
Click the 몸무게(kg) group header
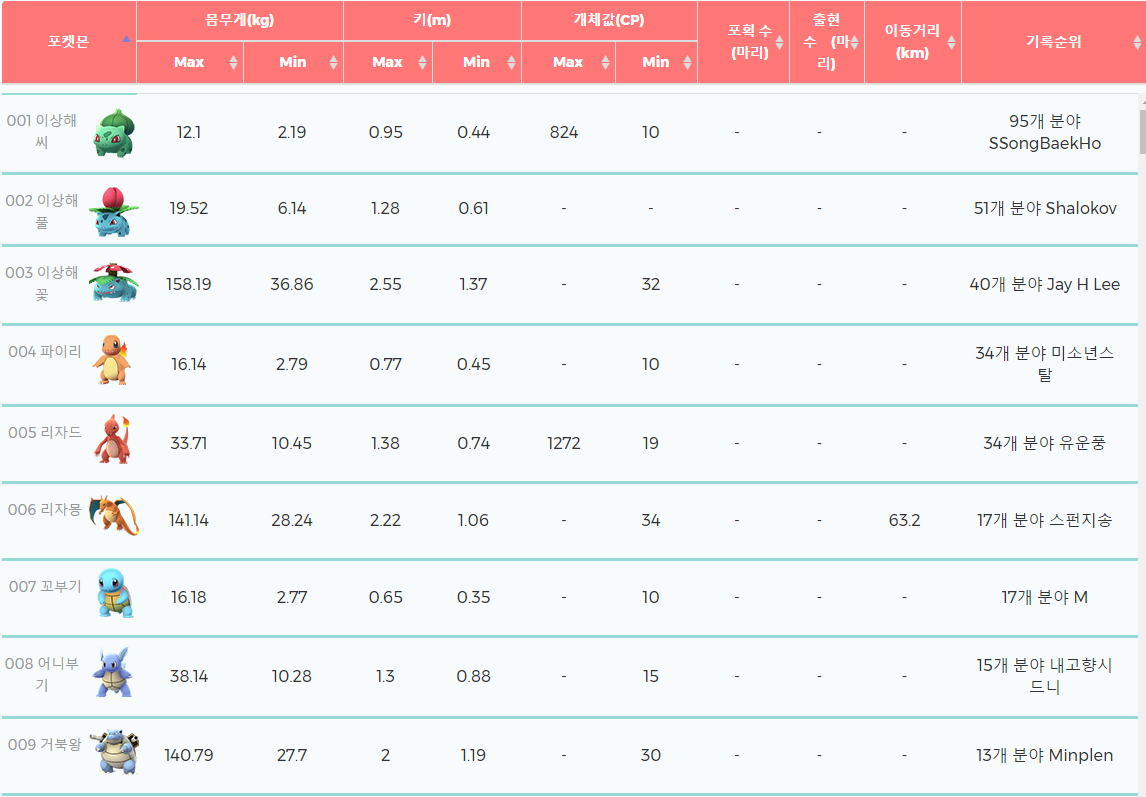(240, 20)
